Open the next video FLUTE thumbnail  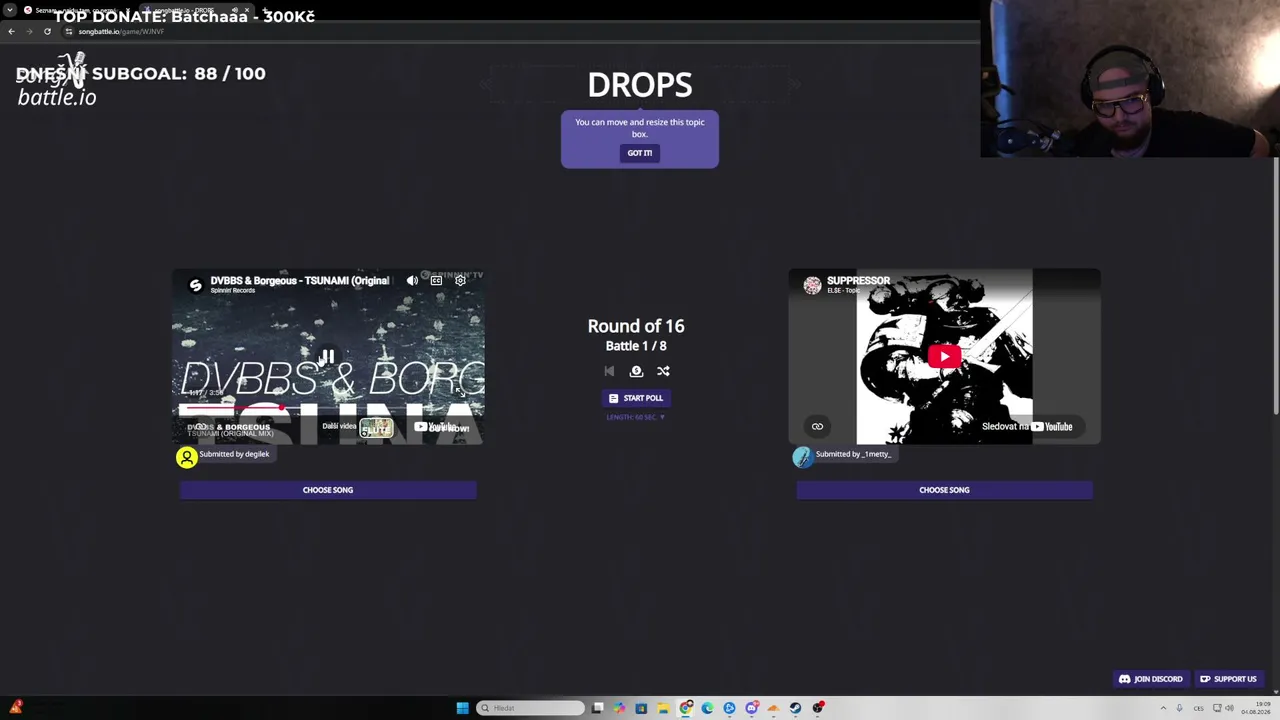click(376, 428)
